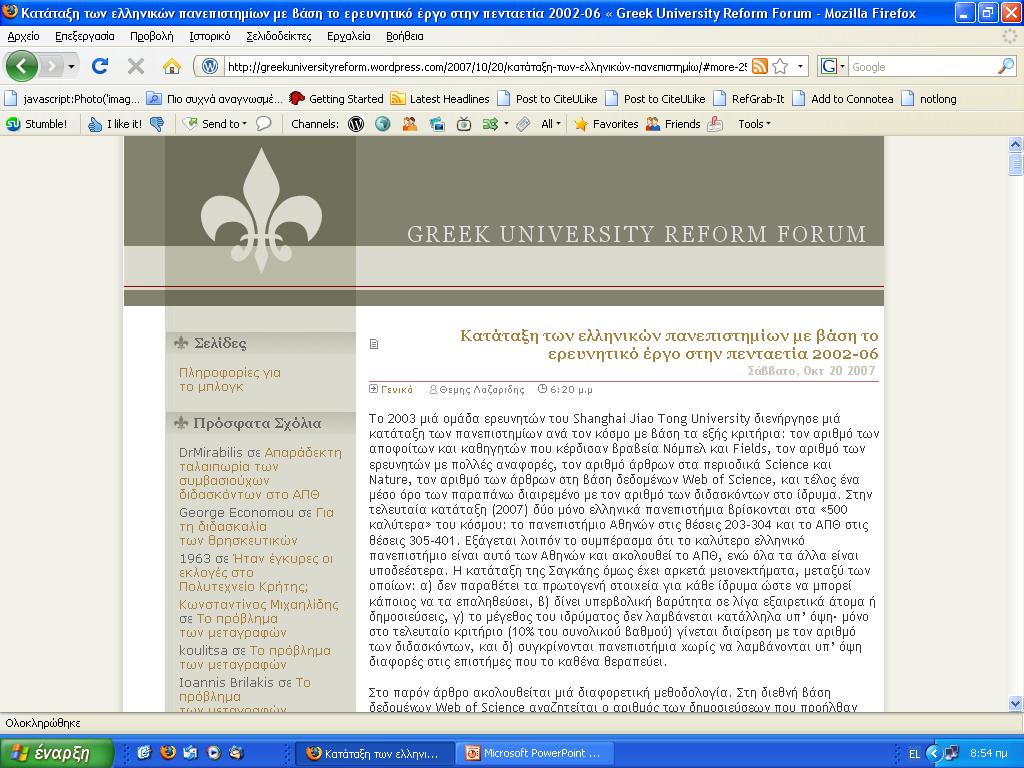Click the URL address field
The height and width of the screenshot is (768, 1024).
tap(486, 67)
